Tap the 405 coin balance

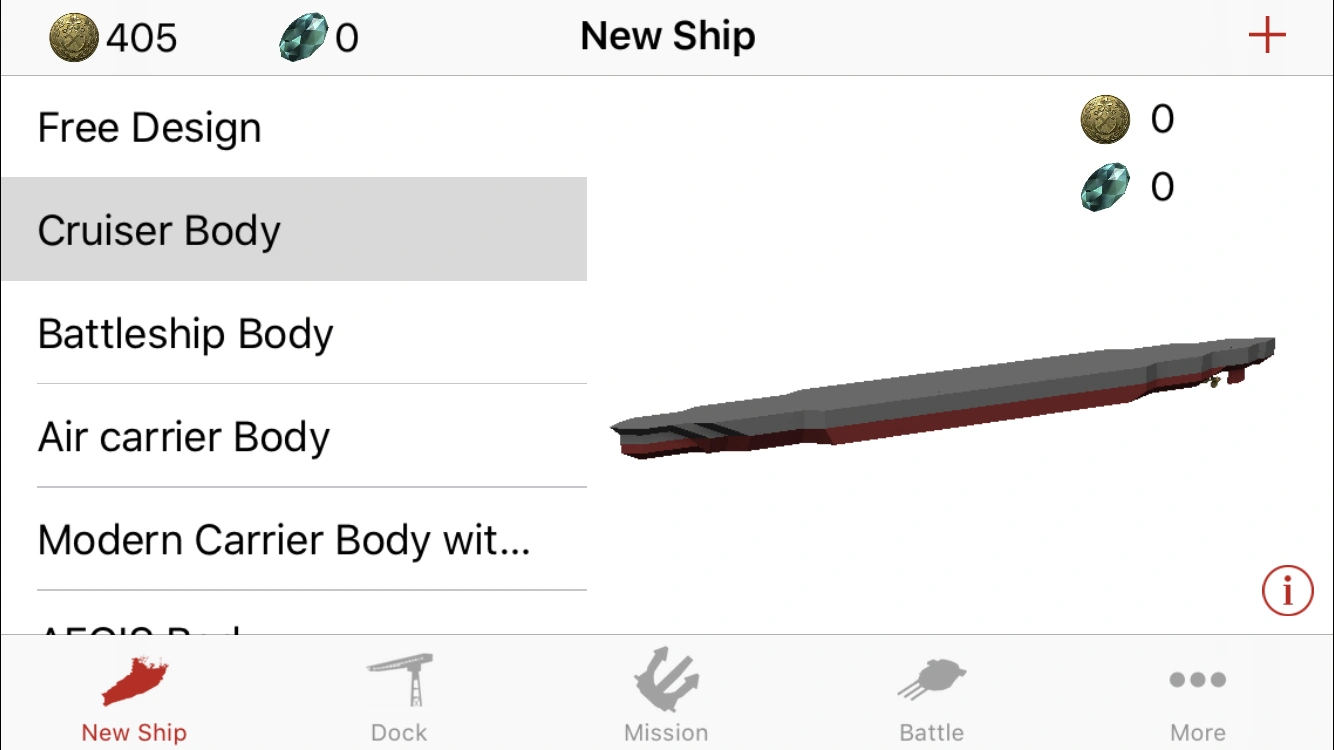(x=141, y=38)
